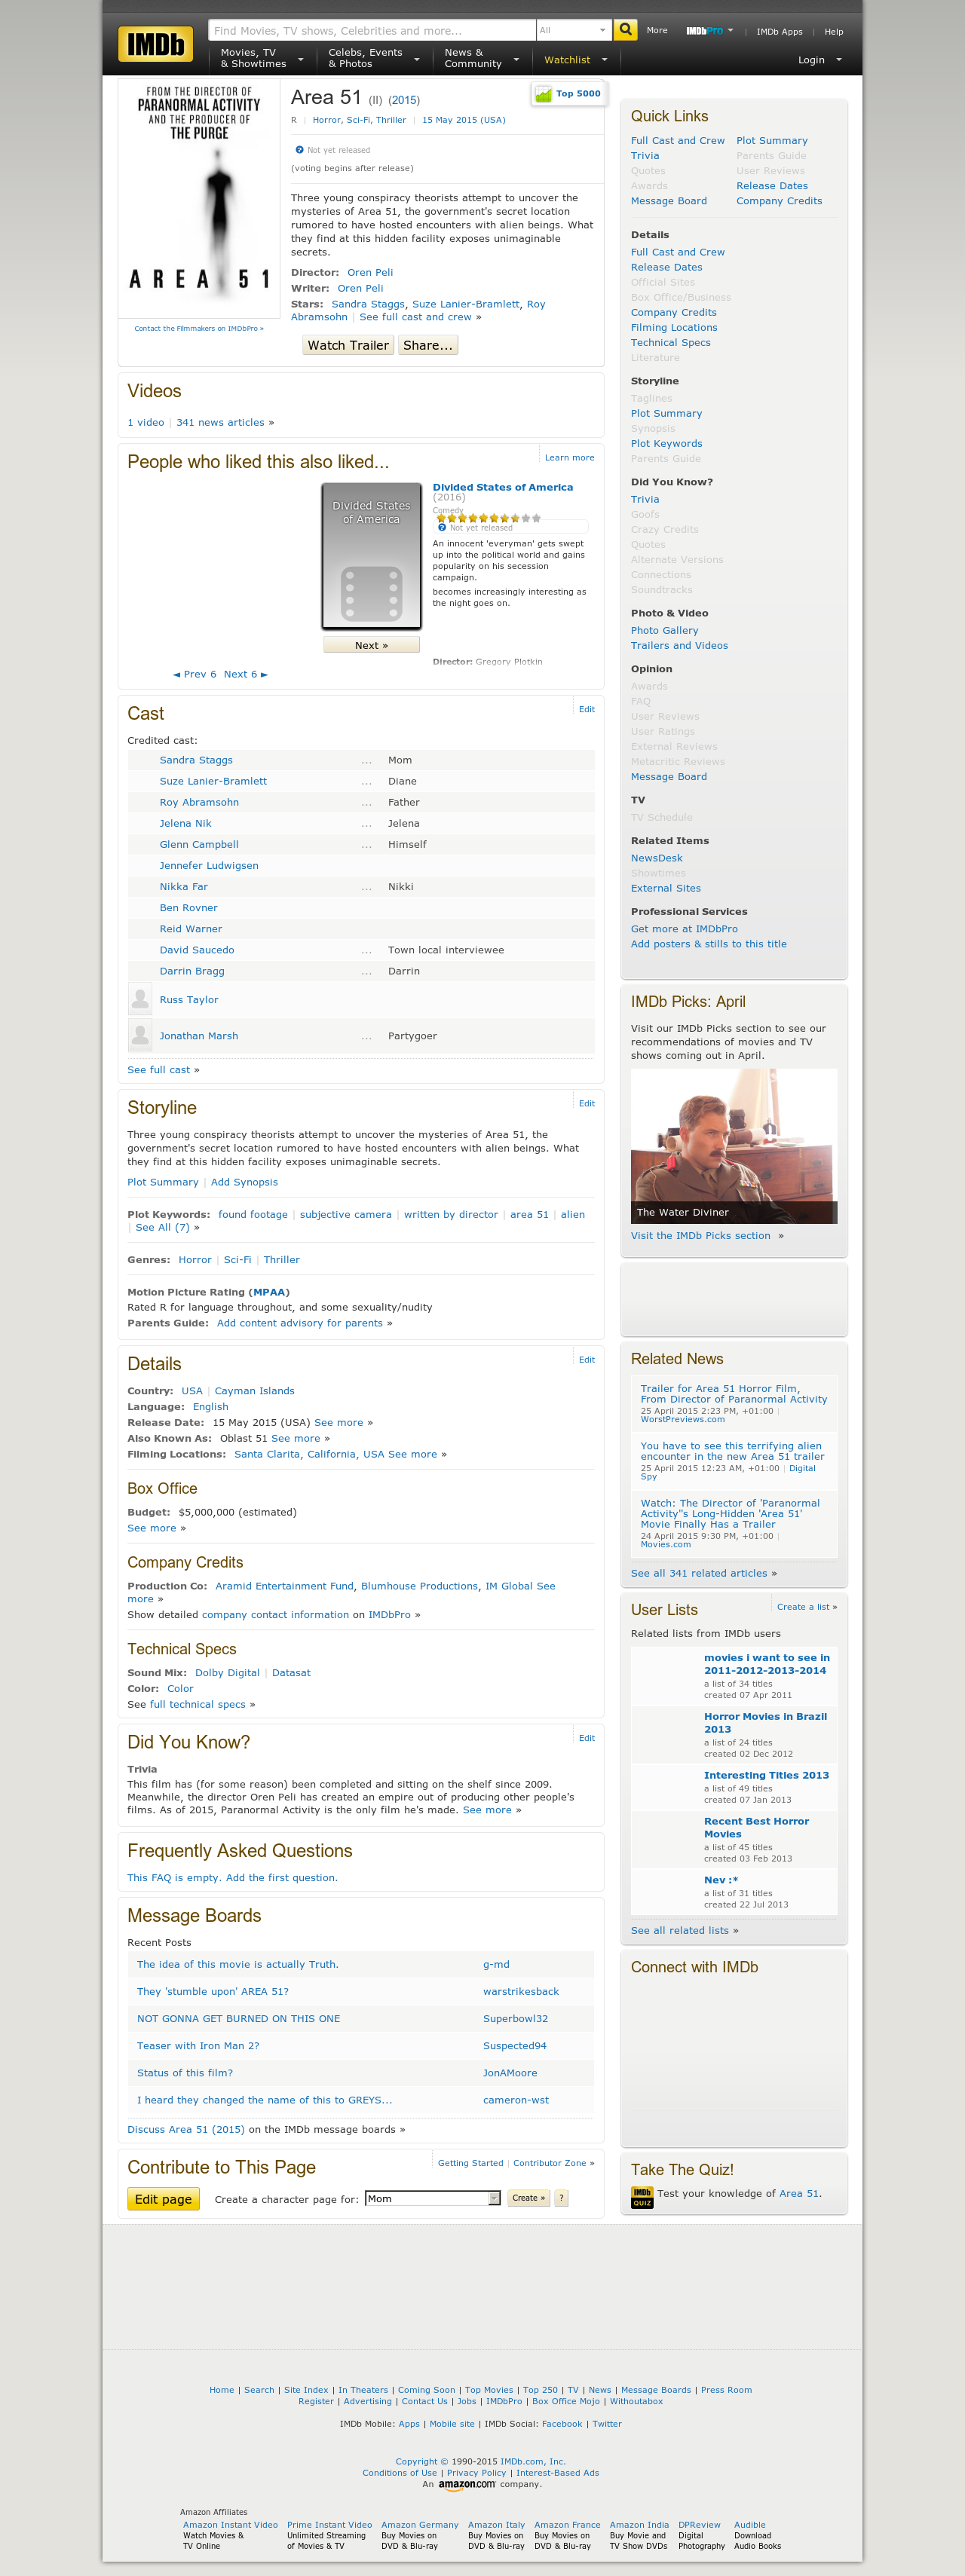Open the 341 news articles link

220,423
